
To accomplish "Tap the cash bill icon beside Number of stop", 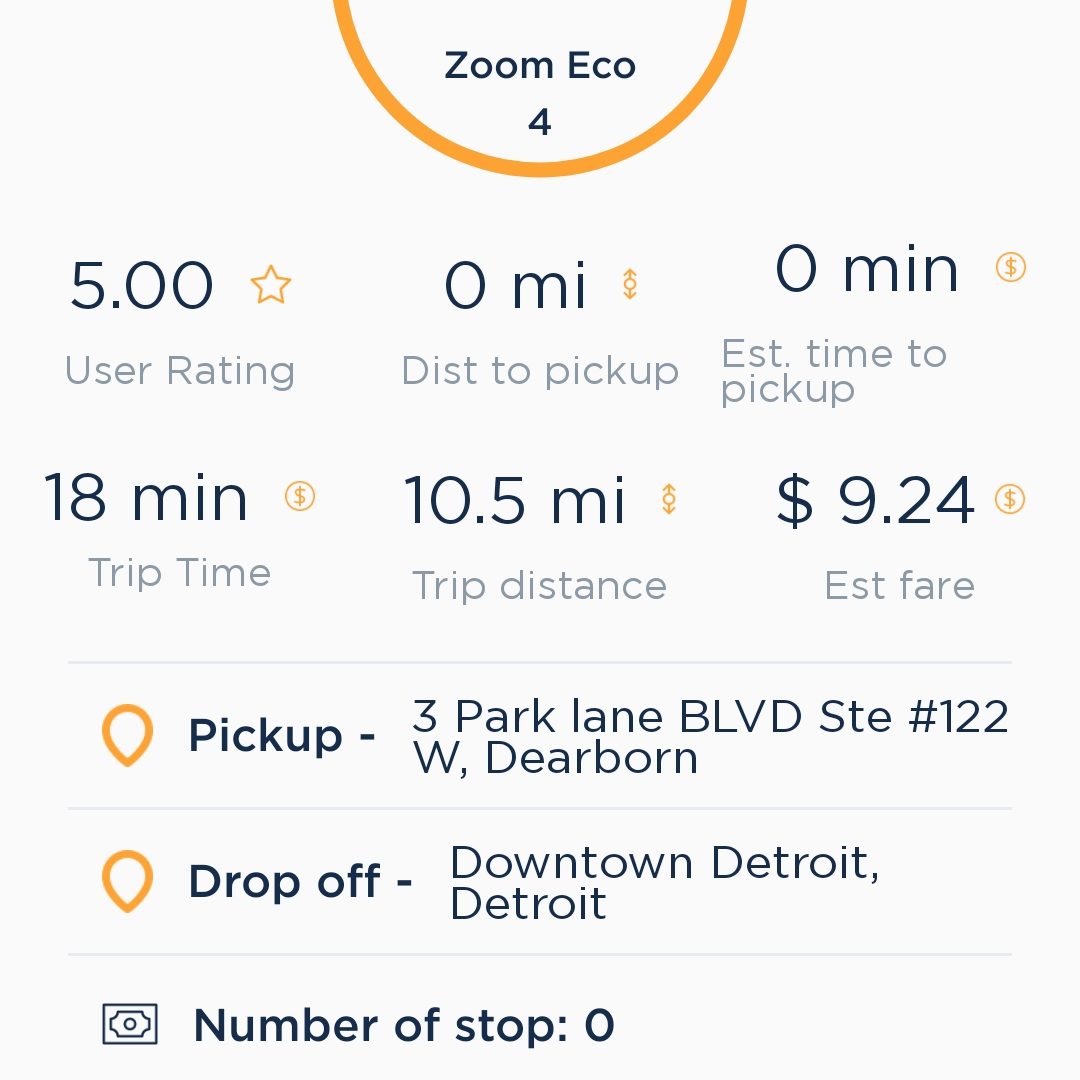I will [x=130, y=1024].
